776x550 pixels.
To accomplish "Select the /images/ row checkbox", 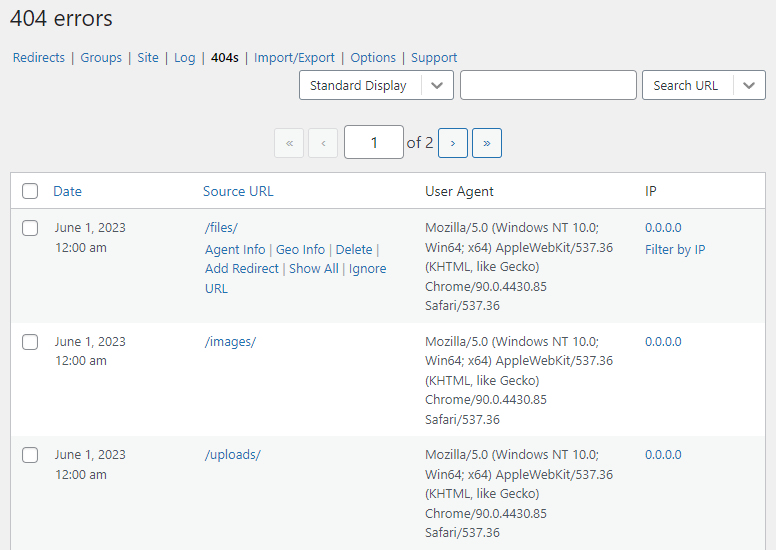I will click(x=30, y=342).
